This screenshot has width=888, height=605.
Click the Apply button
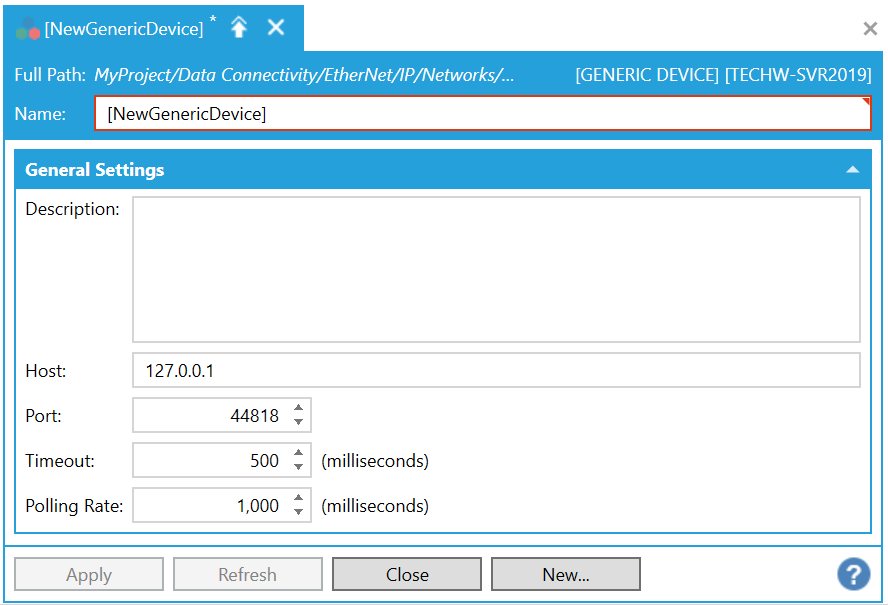89,574
